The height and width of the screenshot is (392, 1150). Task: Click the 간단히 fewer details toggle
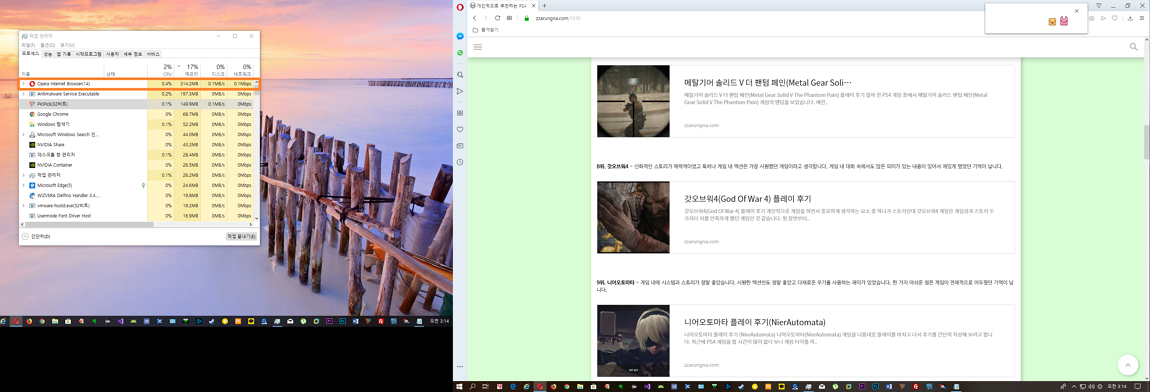point(37,236)
